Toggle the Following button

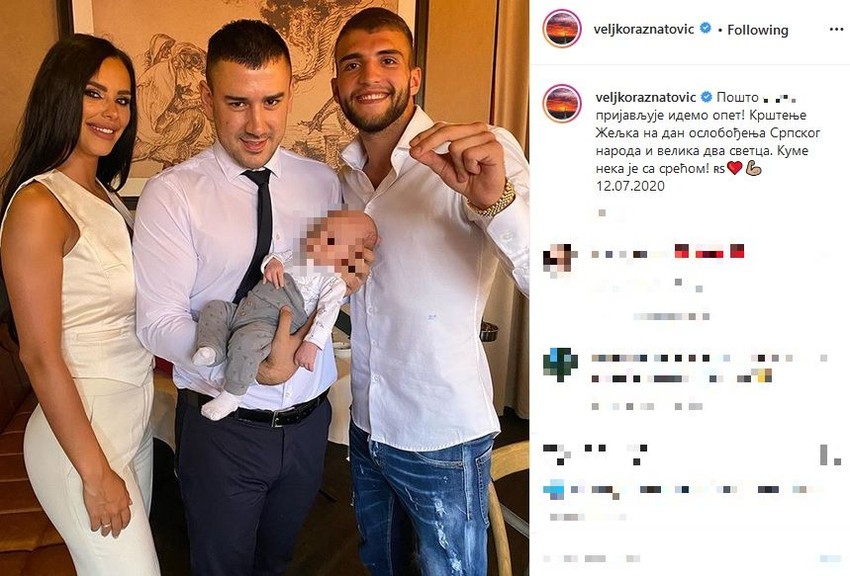tap(757, 30)
